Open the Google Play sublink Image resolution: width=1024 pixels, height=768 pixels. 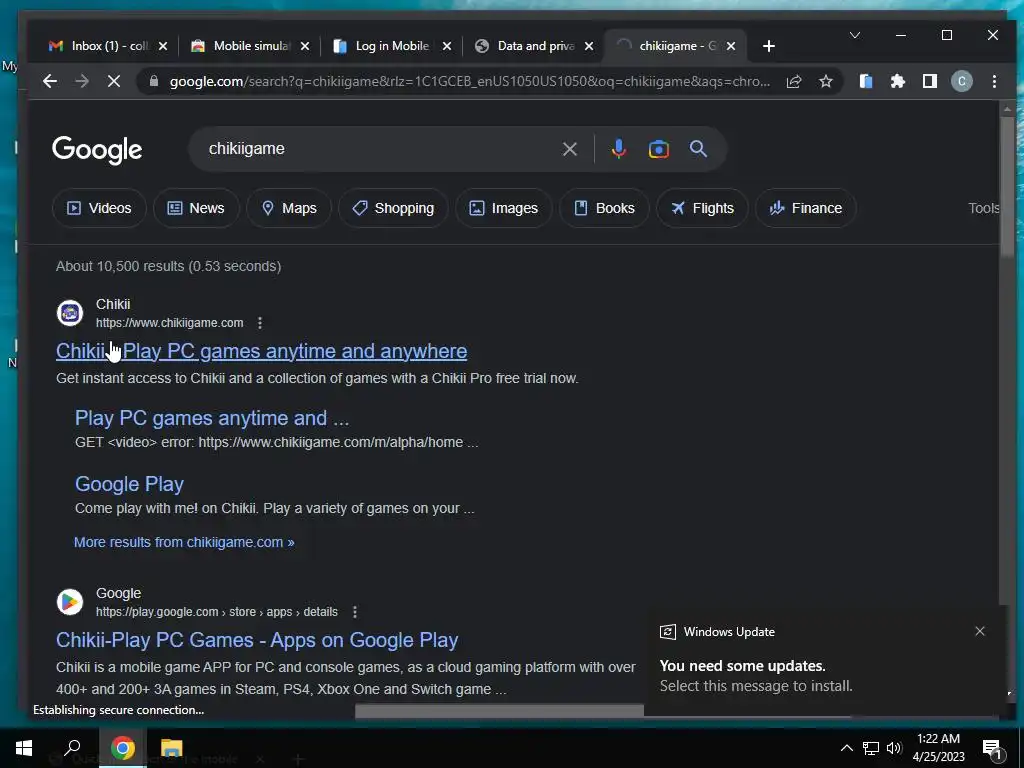[129, 484]
